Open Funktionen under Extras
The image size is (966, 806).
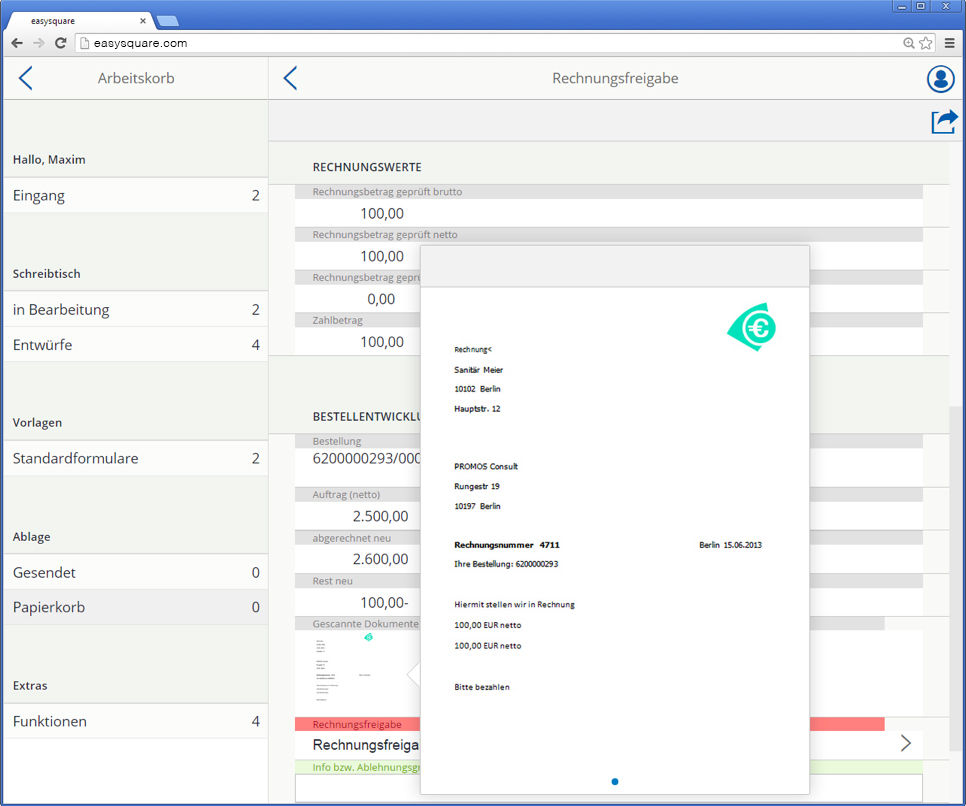click(x=135, y=721)
